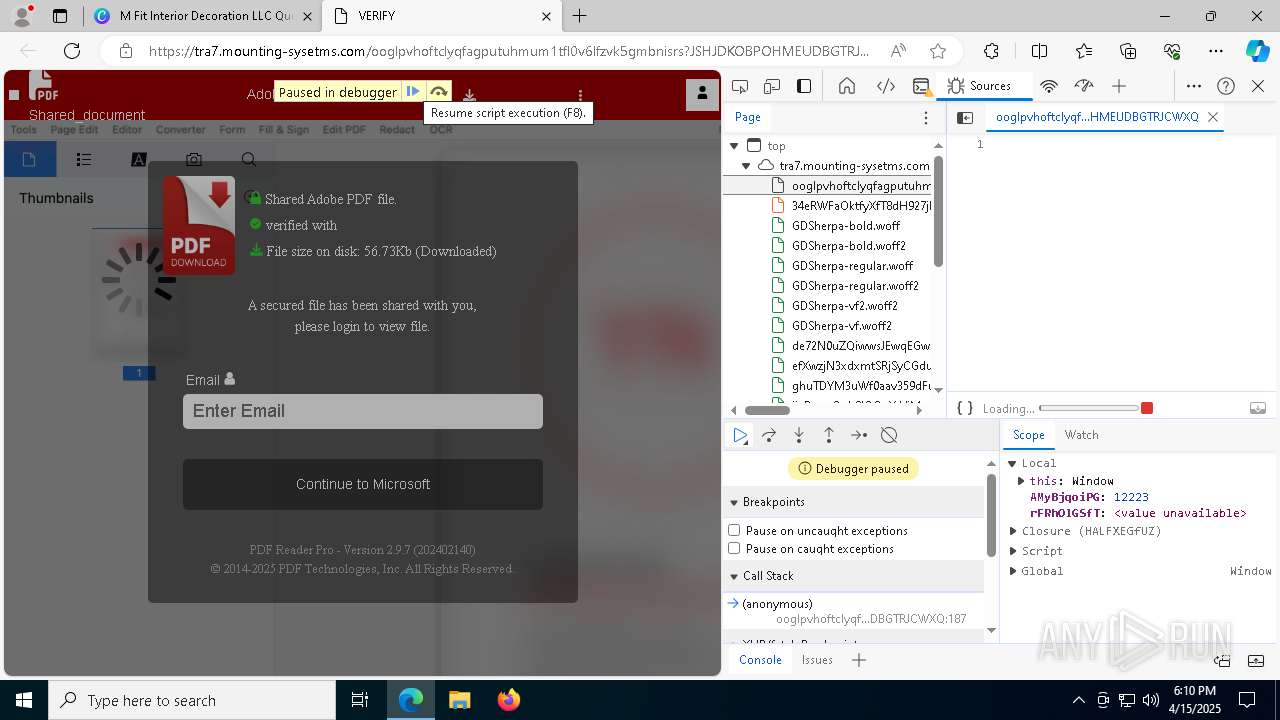Open Console drawer tab
Viewport: 1280px width, 720px height.
point(760,660)
